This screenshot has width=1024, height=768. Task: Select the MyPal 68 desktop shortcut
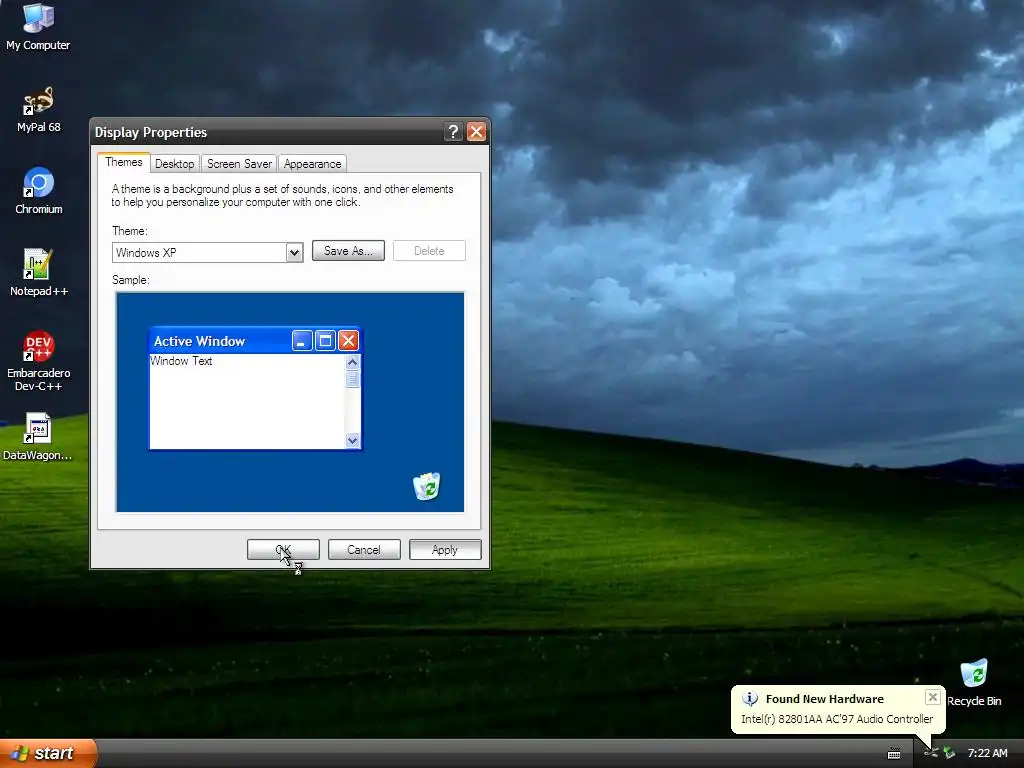click(38, 109)
